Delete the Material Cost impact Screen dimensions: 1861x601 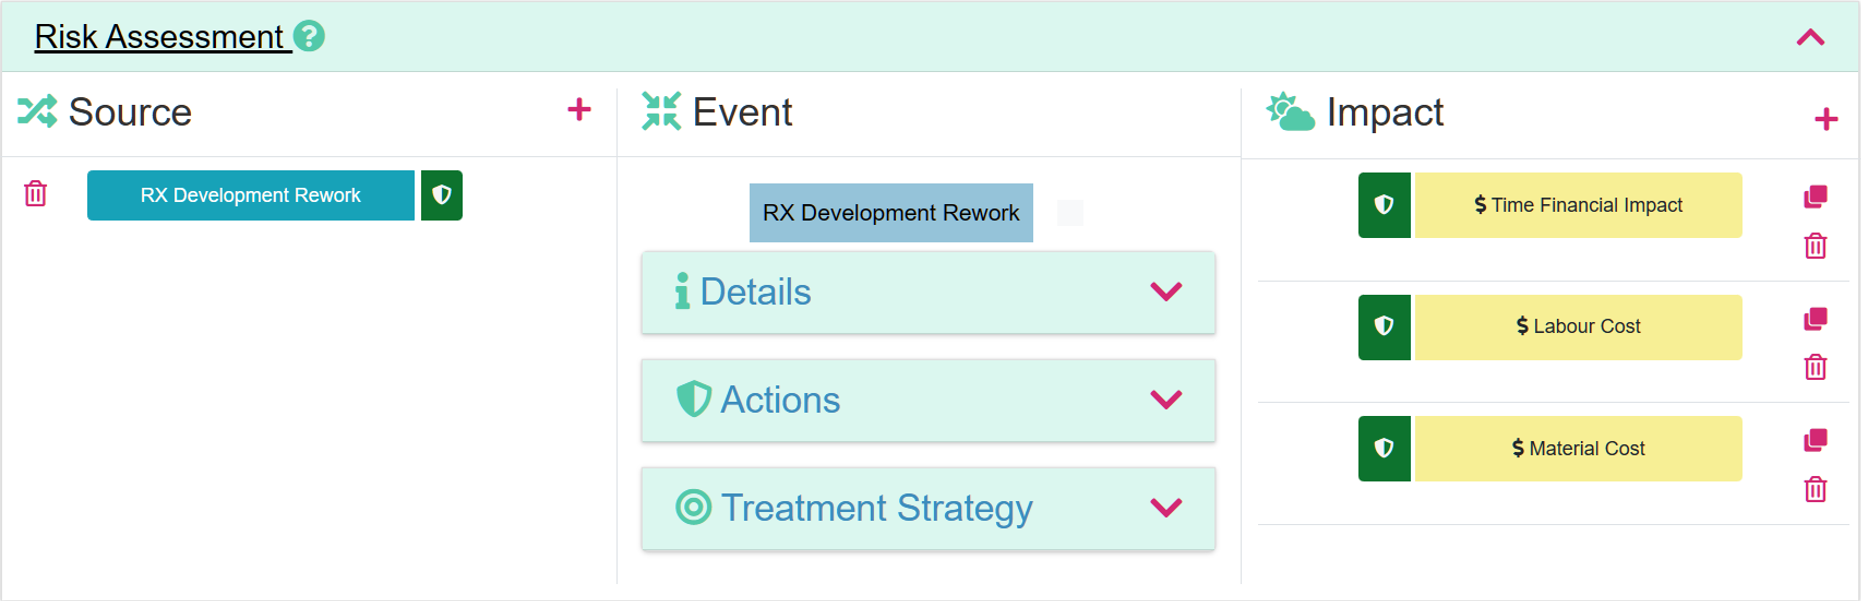pyautogui.click(x=1815, y=490)
